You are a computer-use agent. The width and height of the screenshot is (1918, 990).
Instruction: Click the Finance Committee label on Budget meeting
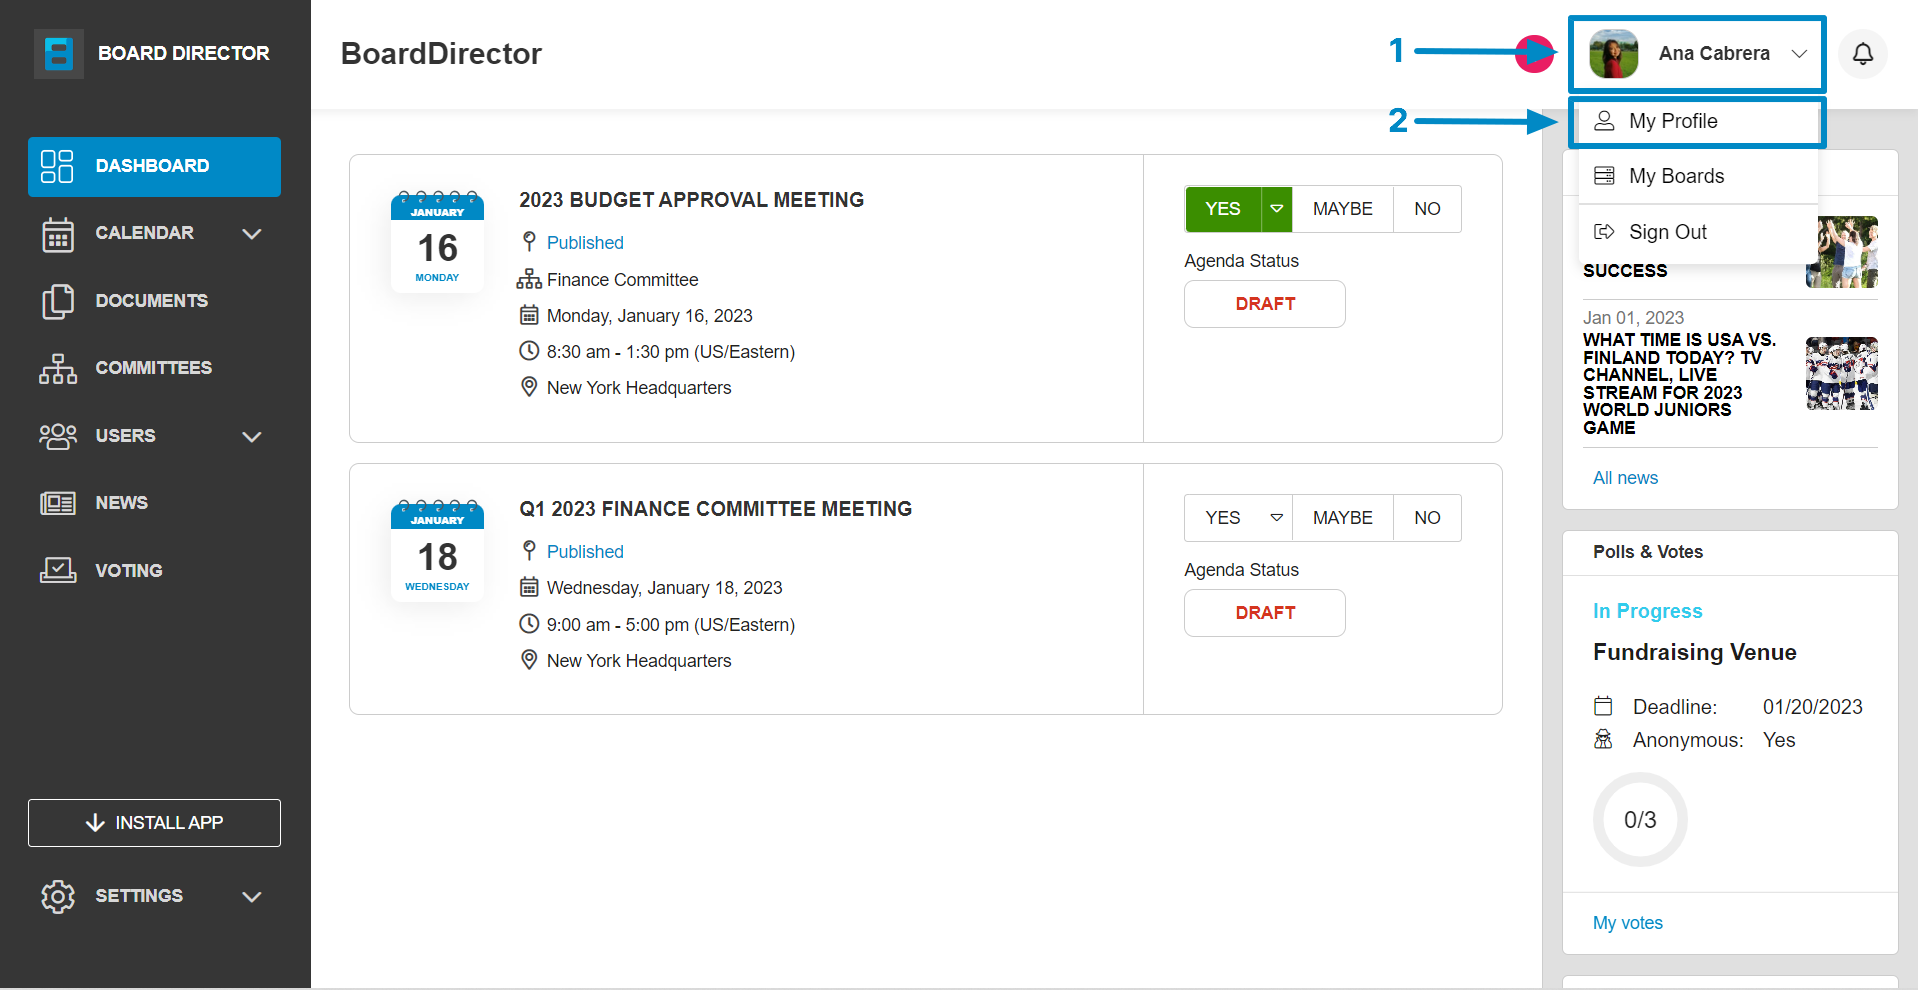click(622, 280)
